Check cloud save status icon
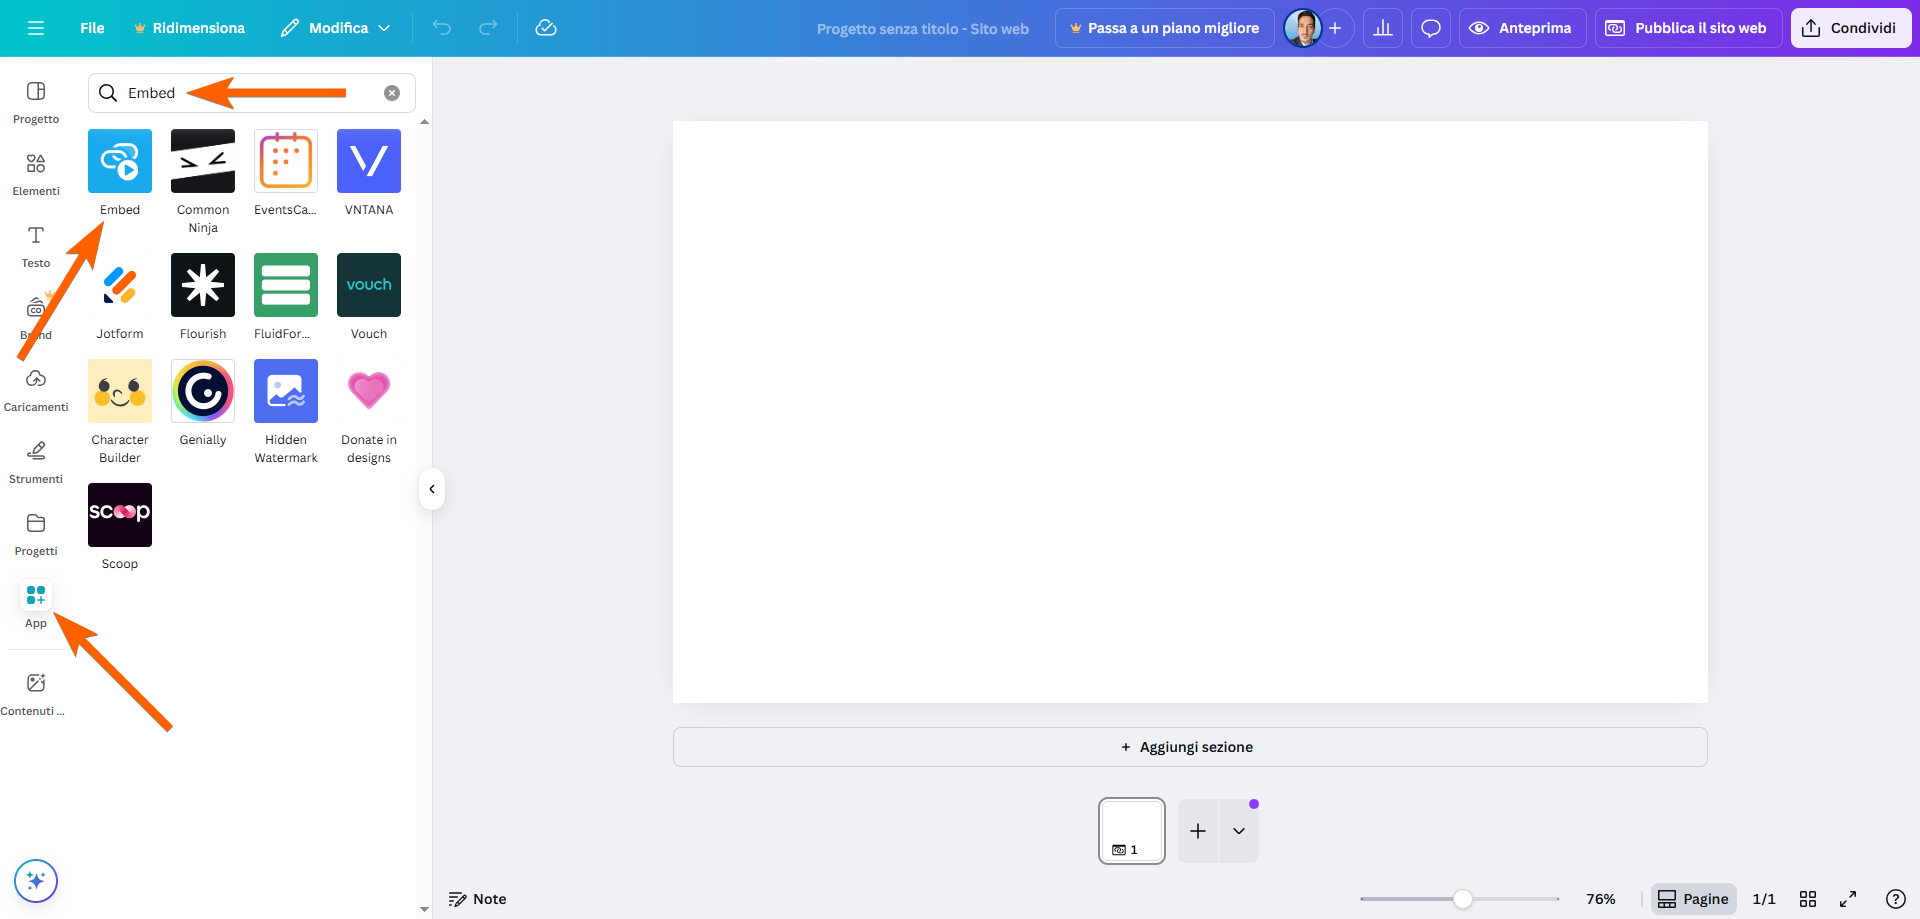 546,28
